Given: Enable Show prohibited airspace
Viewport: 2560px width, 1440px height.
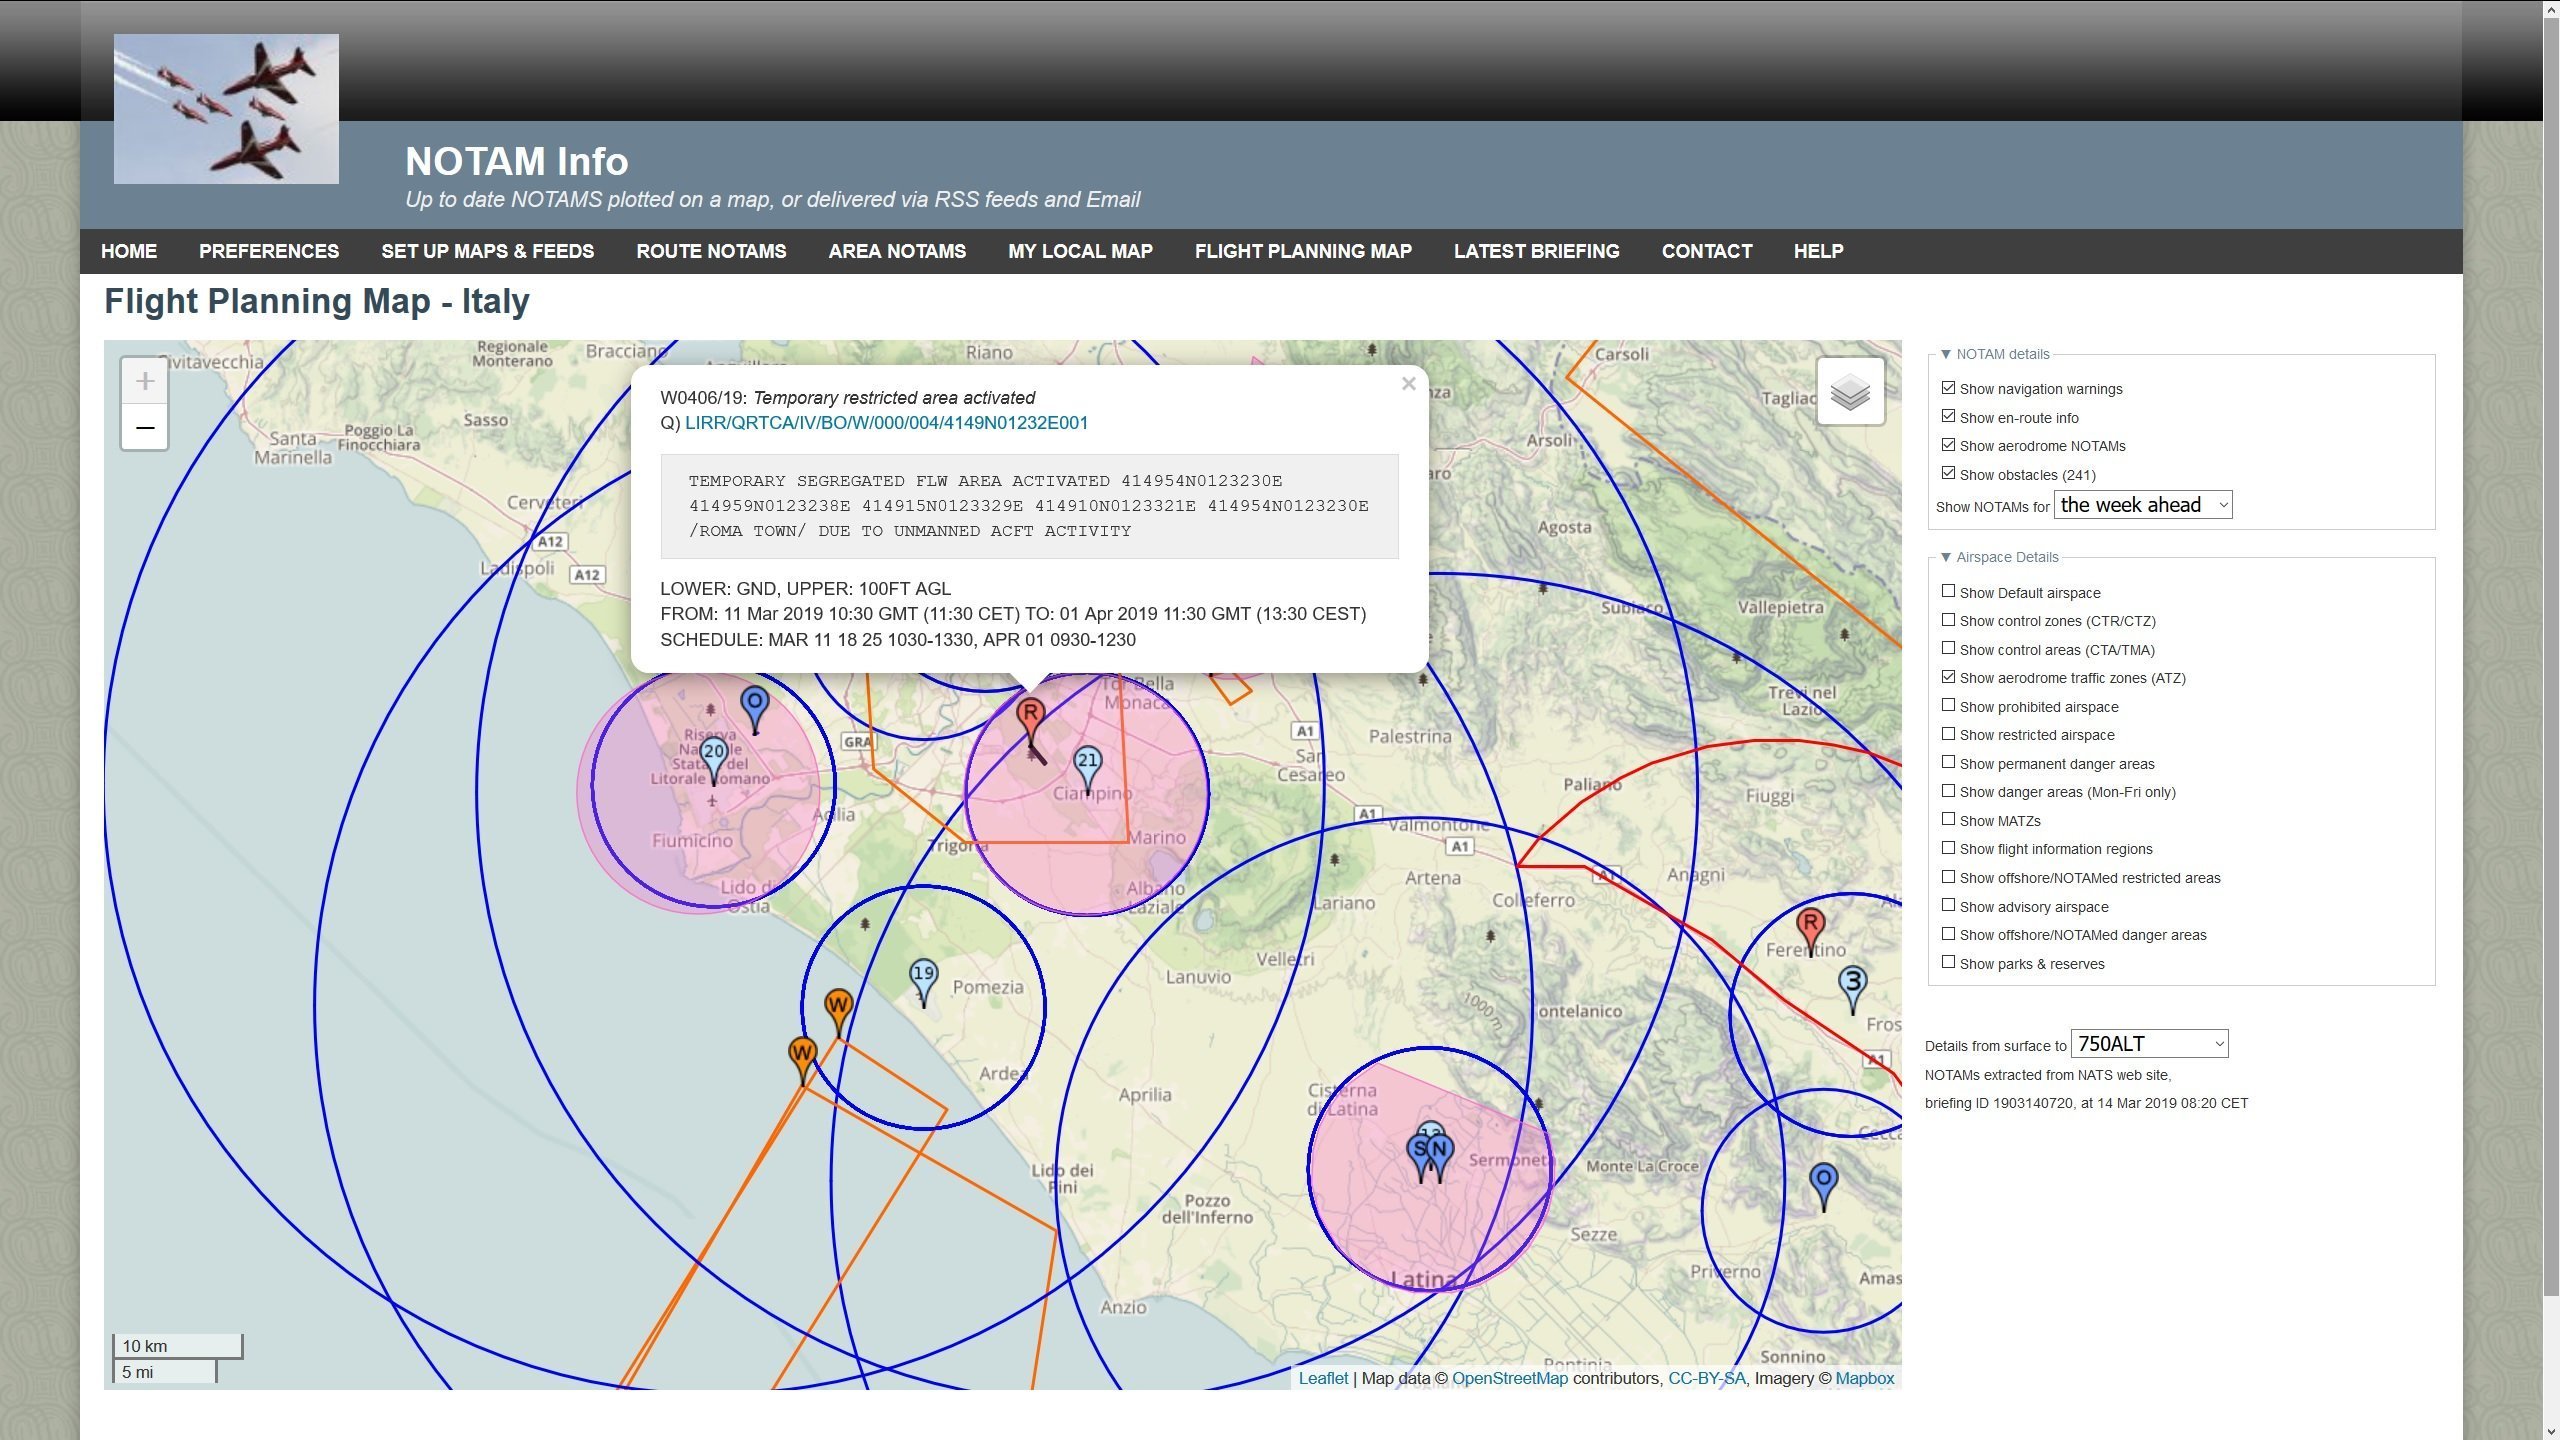Looking at the screenshot, I should pyautogui.click(x=1948, y=705).
